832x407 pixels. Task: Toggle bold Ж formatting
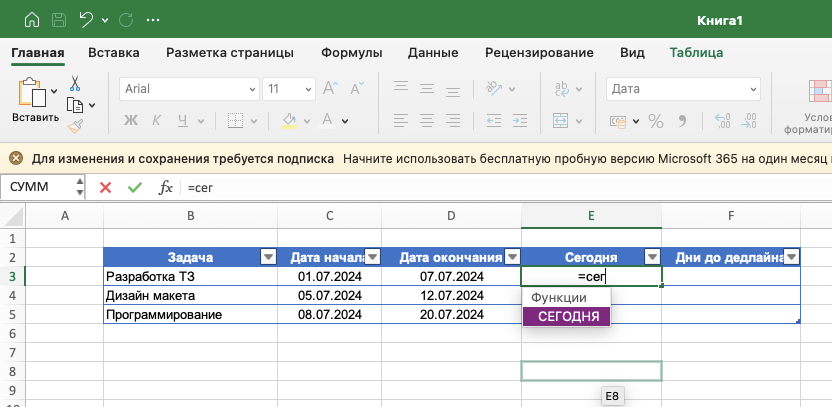(131, 121)
